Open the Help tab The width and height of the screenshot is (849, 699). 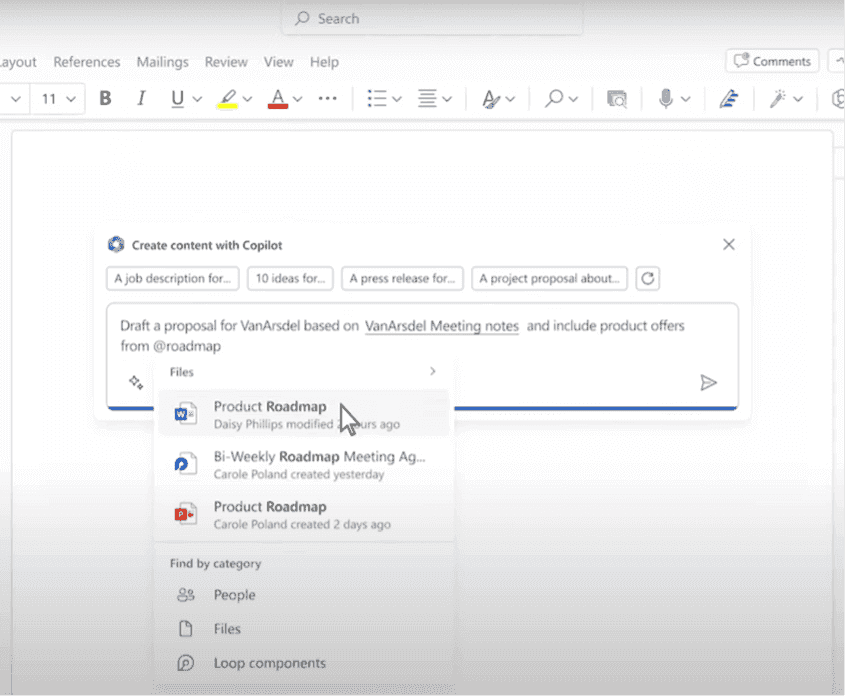(324, 62)
